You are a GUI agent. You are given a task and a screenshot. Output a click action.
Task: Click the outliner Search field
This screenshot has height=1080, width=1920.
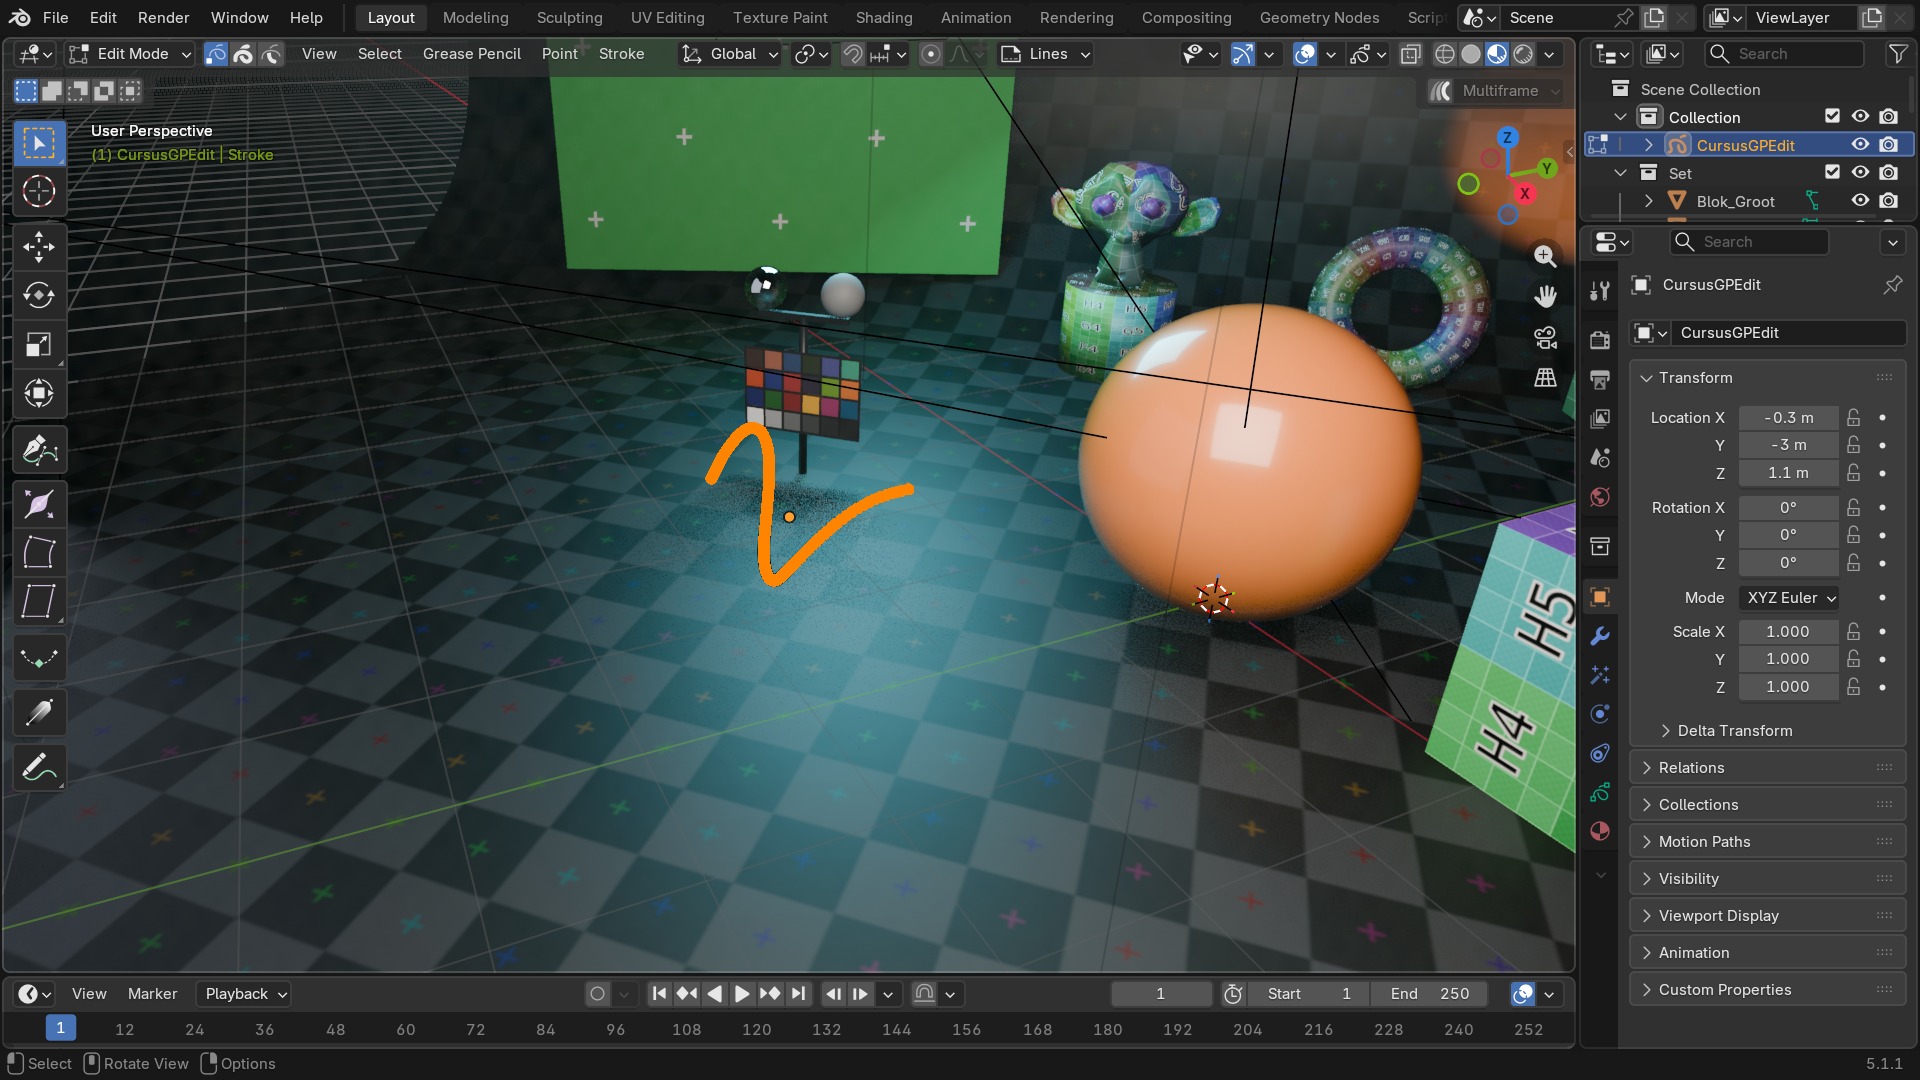(x=1785, y=54)
